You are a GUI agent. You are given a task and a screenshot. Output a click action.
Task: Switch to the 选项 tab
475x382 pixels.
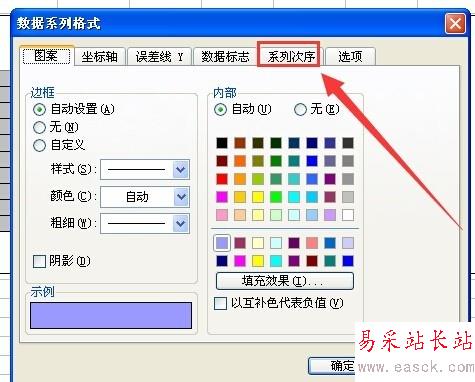click(350, 56)
